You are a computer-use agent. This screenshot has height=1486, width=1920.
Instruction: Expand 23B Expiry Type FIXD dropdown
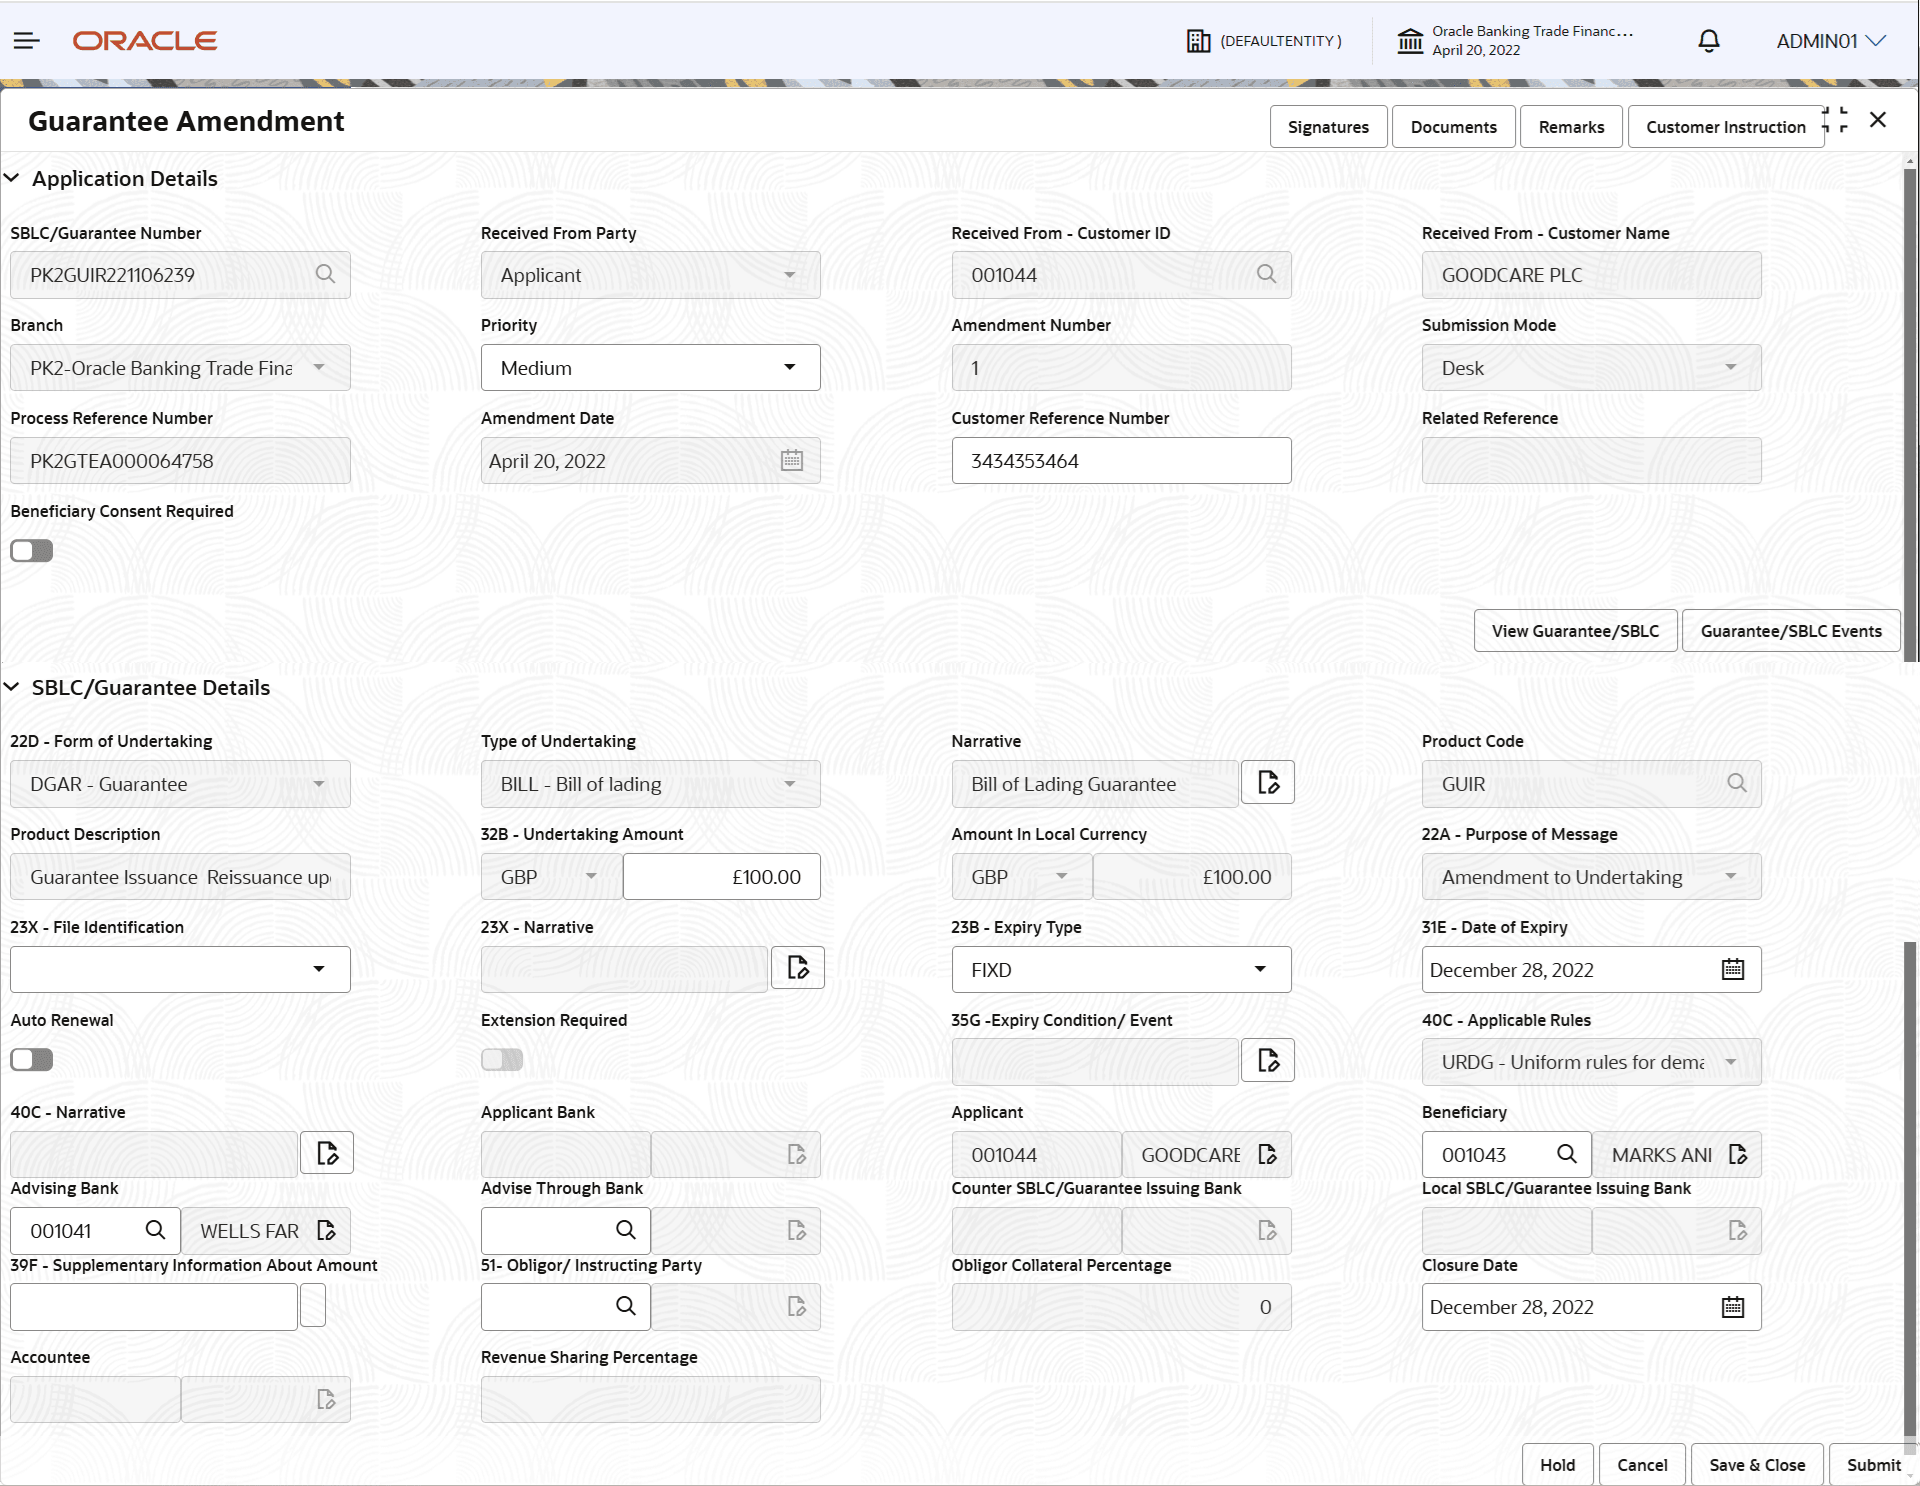1120,970
